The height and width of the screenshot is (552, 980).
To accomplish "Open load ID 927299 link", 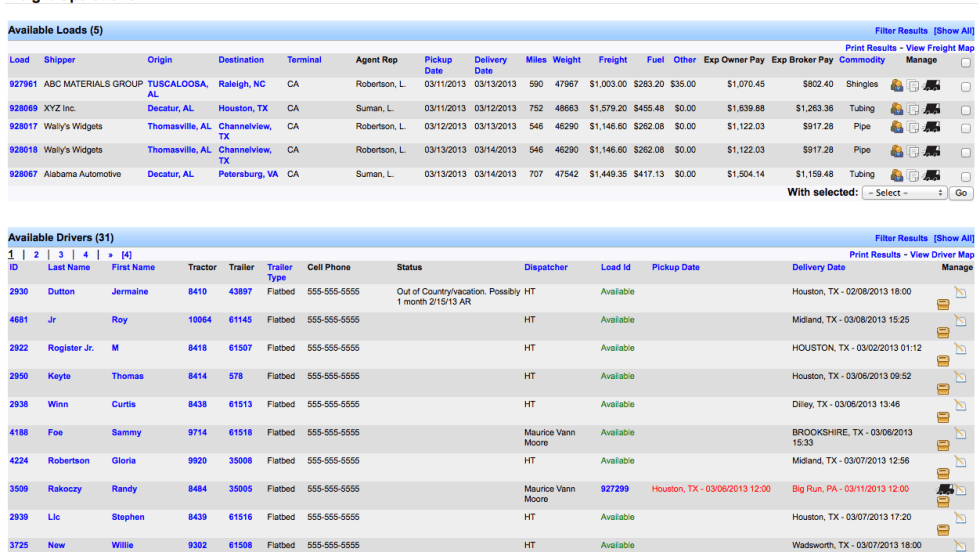I will (x=615, y=489).
